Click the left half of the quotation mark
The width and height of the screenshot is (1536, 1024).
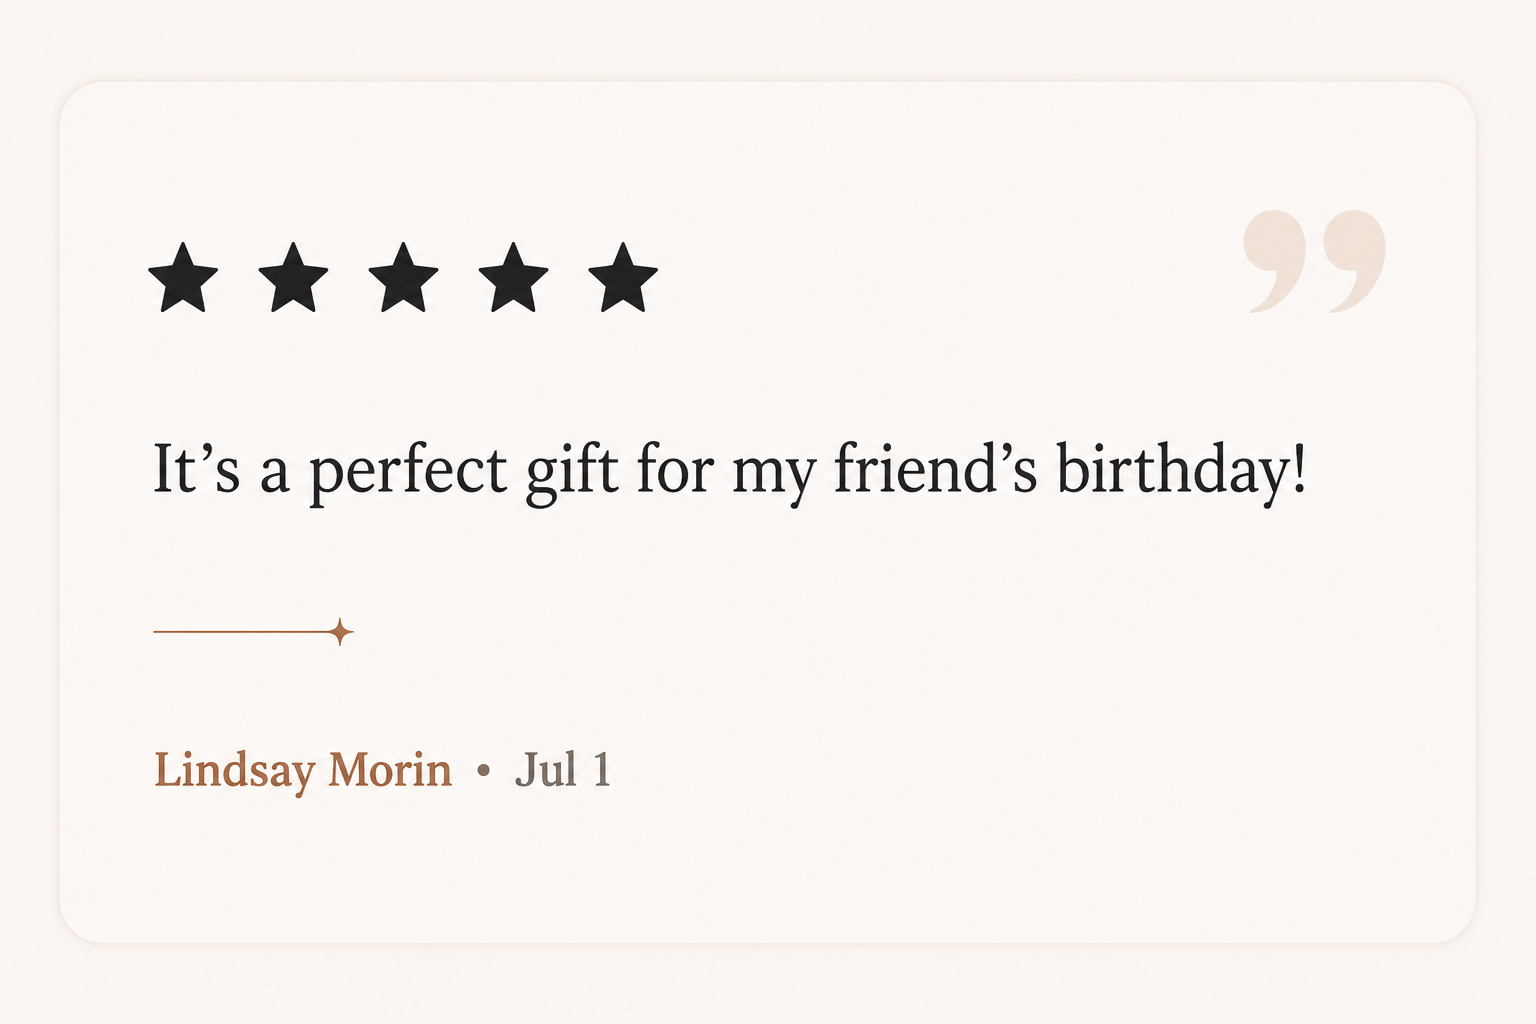(x=1275, y=261)
